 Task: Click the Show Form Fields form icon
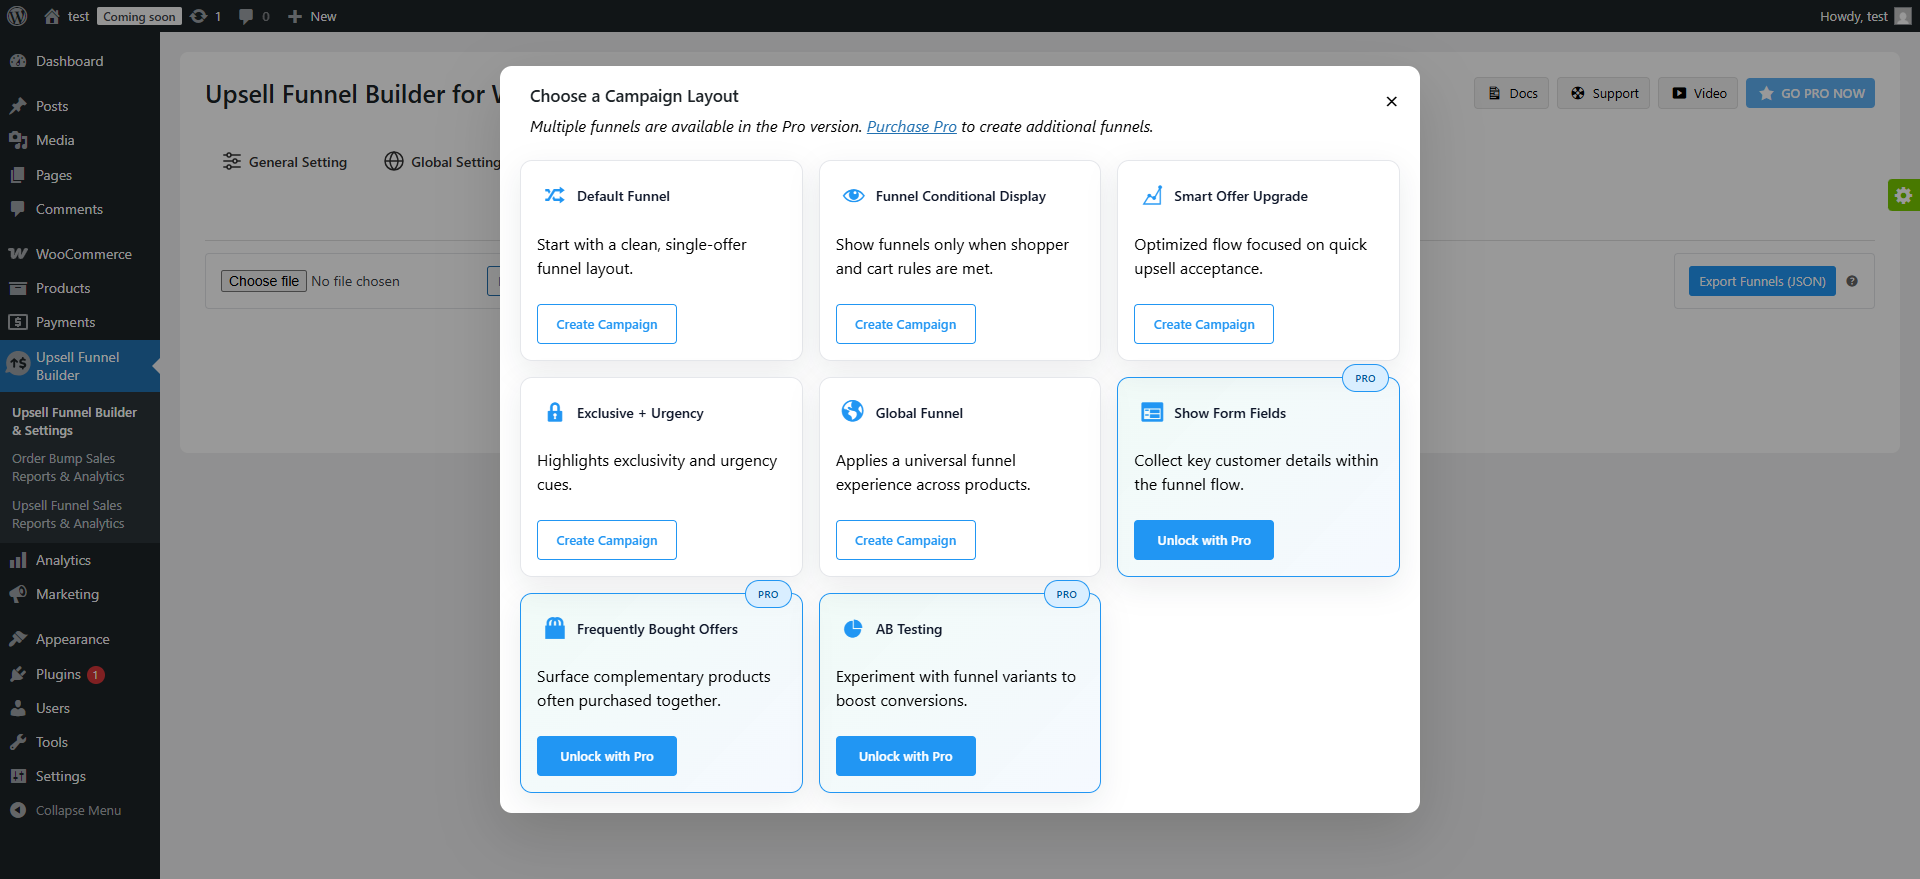pyautogui.click(x=1152, y=412)
